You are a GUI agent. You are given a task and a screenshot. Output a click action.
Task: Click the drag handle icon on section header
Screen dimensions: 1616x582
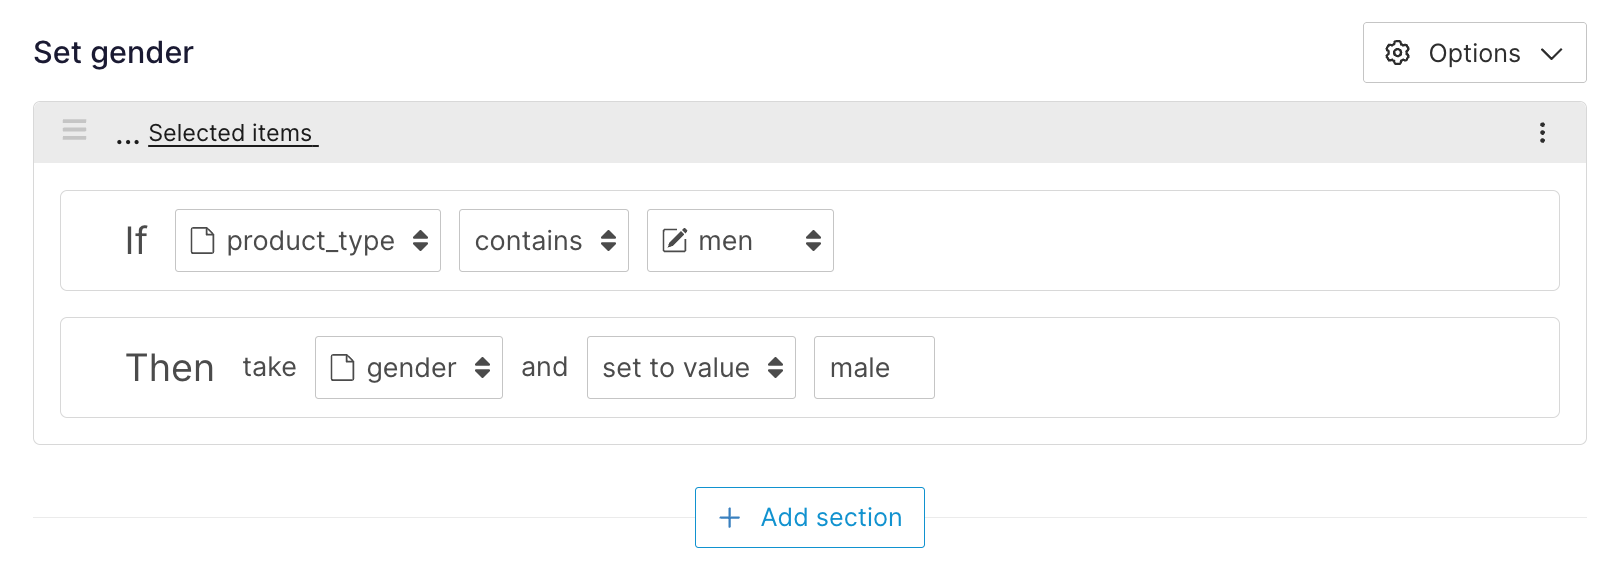pos(75,130)
